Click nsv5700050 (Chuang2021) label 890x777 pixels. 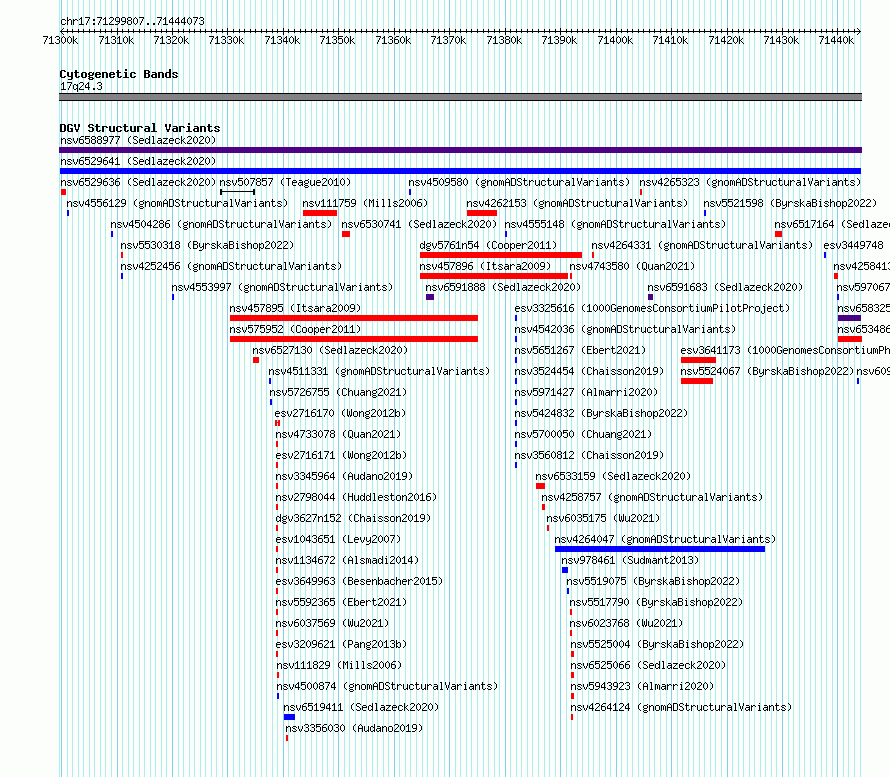point(583,434)
